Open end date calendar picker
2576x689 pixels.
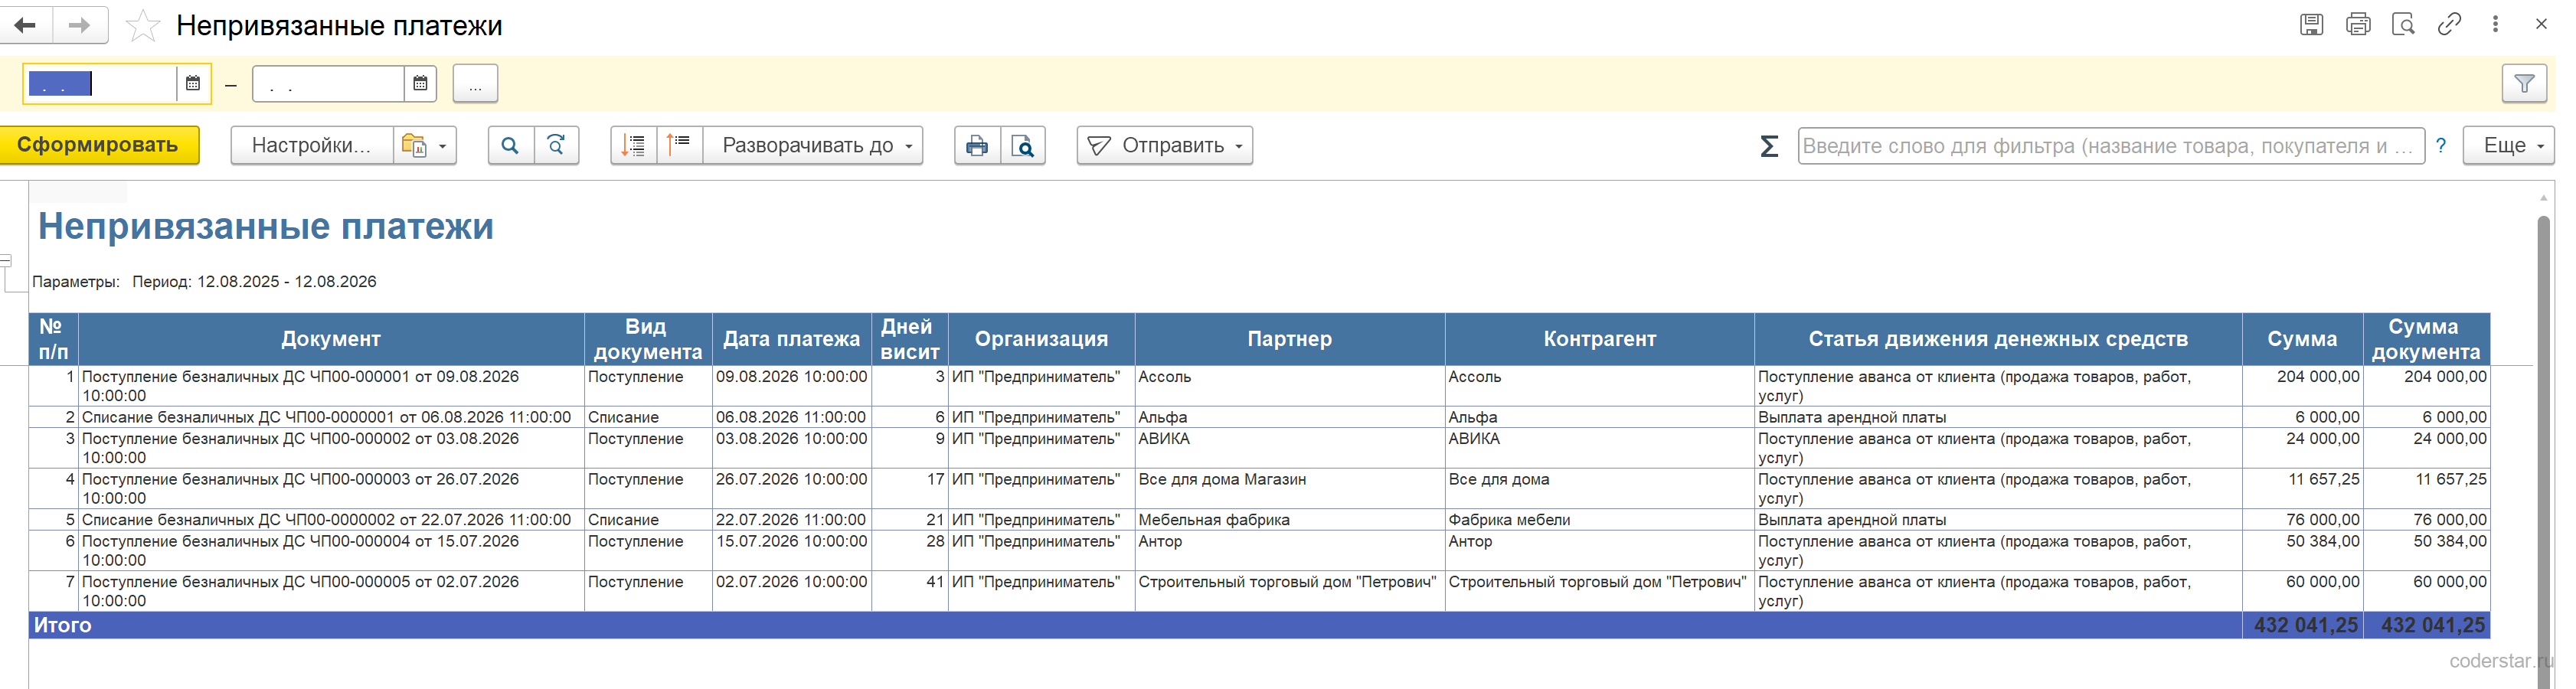pyautogui.click(x=421, y=84)
